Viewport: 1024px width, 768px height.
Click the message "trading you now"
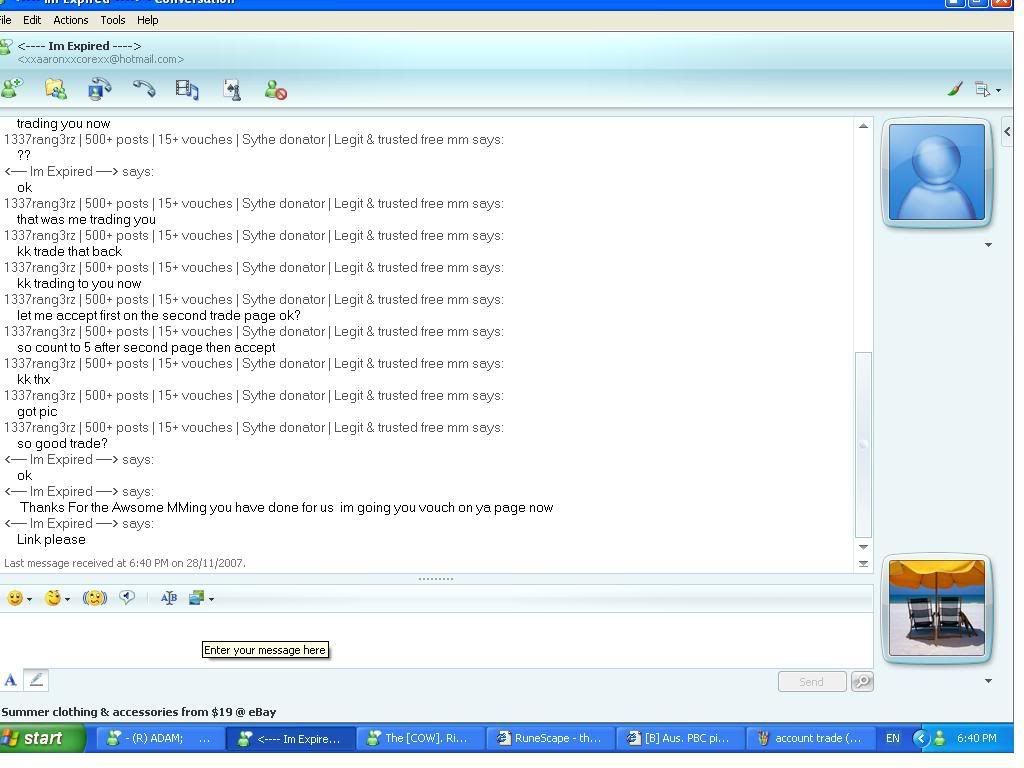(x=63, y=123)
